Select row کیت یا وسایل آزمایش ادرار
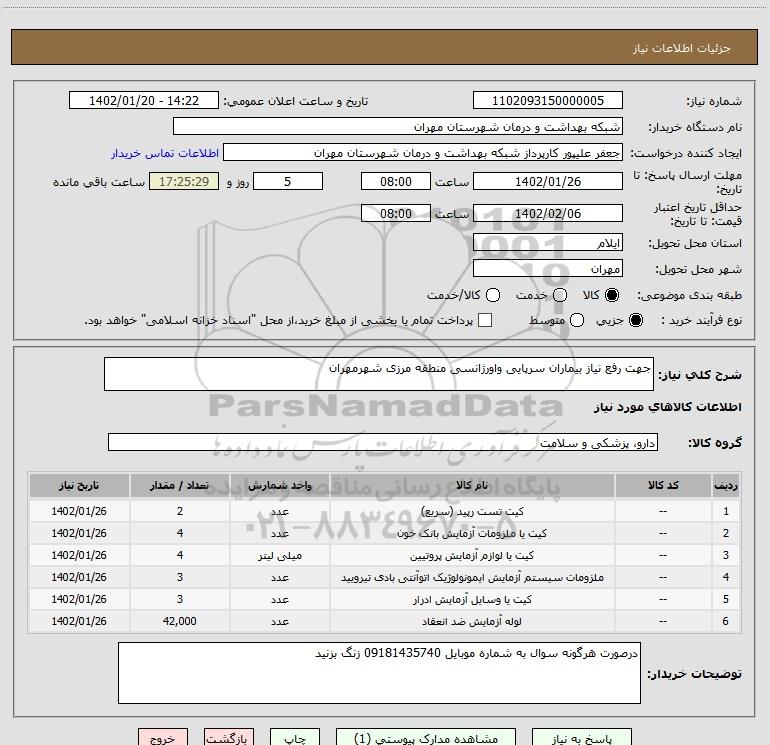 [x=385, y=599]
